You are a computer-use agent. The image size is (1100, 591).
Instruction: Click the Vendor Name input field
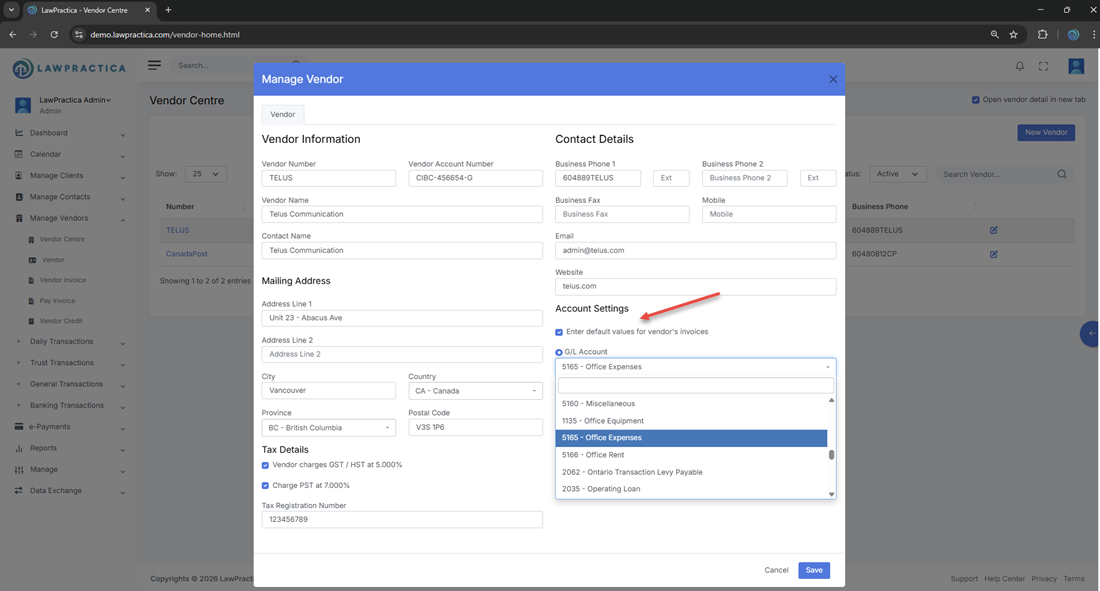(x=402, y=214)
